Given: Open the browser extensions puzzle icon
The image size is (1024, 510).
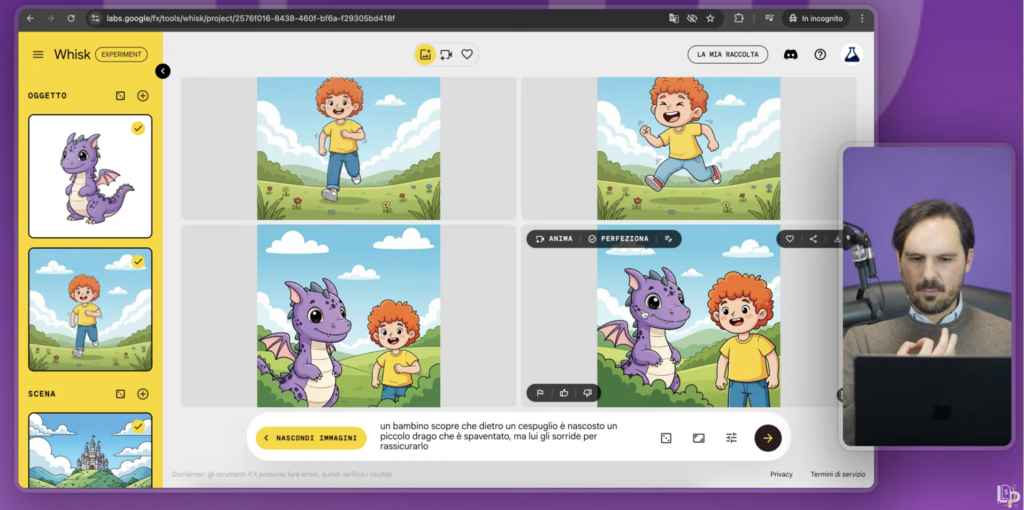Looking at the screenshot, I should (x=739, y=18).
